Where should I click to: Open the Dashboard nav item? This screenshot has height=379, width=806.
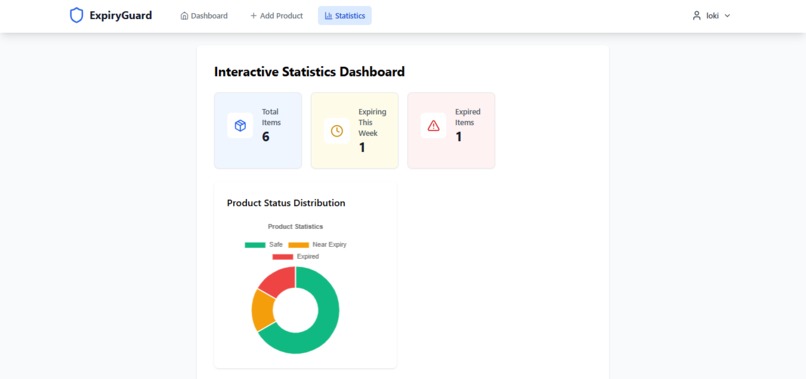point(204,16)
